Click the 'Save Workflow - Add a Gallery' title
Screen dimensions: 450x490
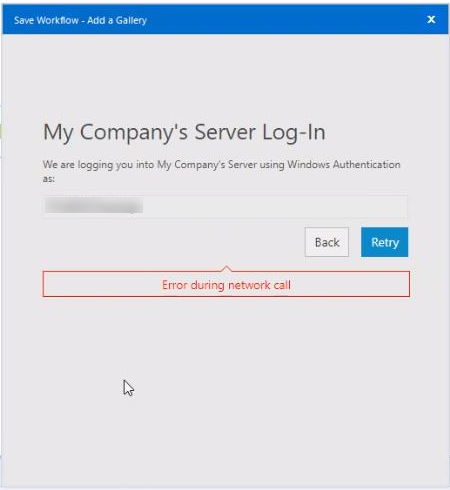pyautogui.click(x=80, y=20)
